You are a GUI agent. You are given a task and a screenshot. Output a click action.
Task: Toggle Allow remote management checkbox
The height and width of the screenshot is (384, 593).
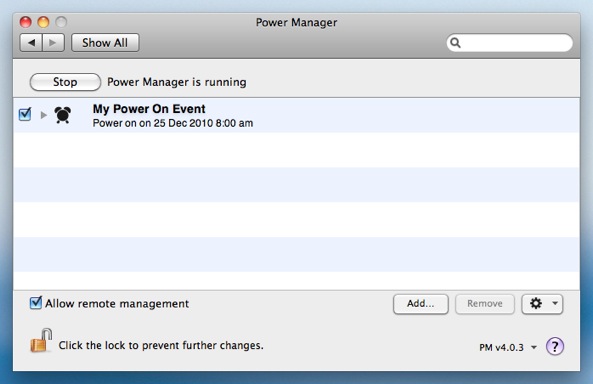click(36, 303)
